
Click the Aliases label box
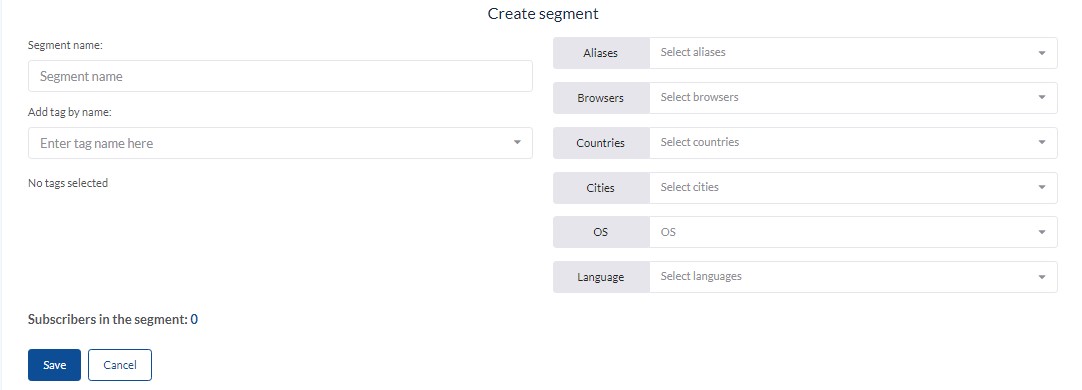point(601,53)
